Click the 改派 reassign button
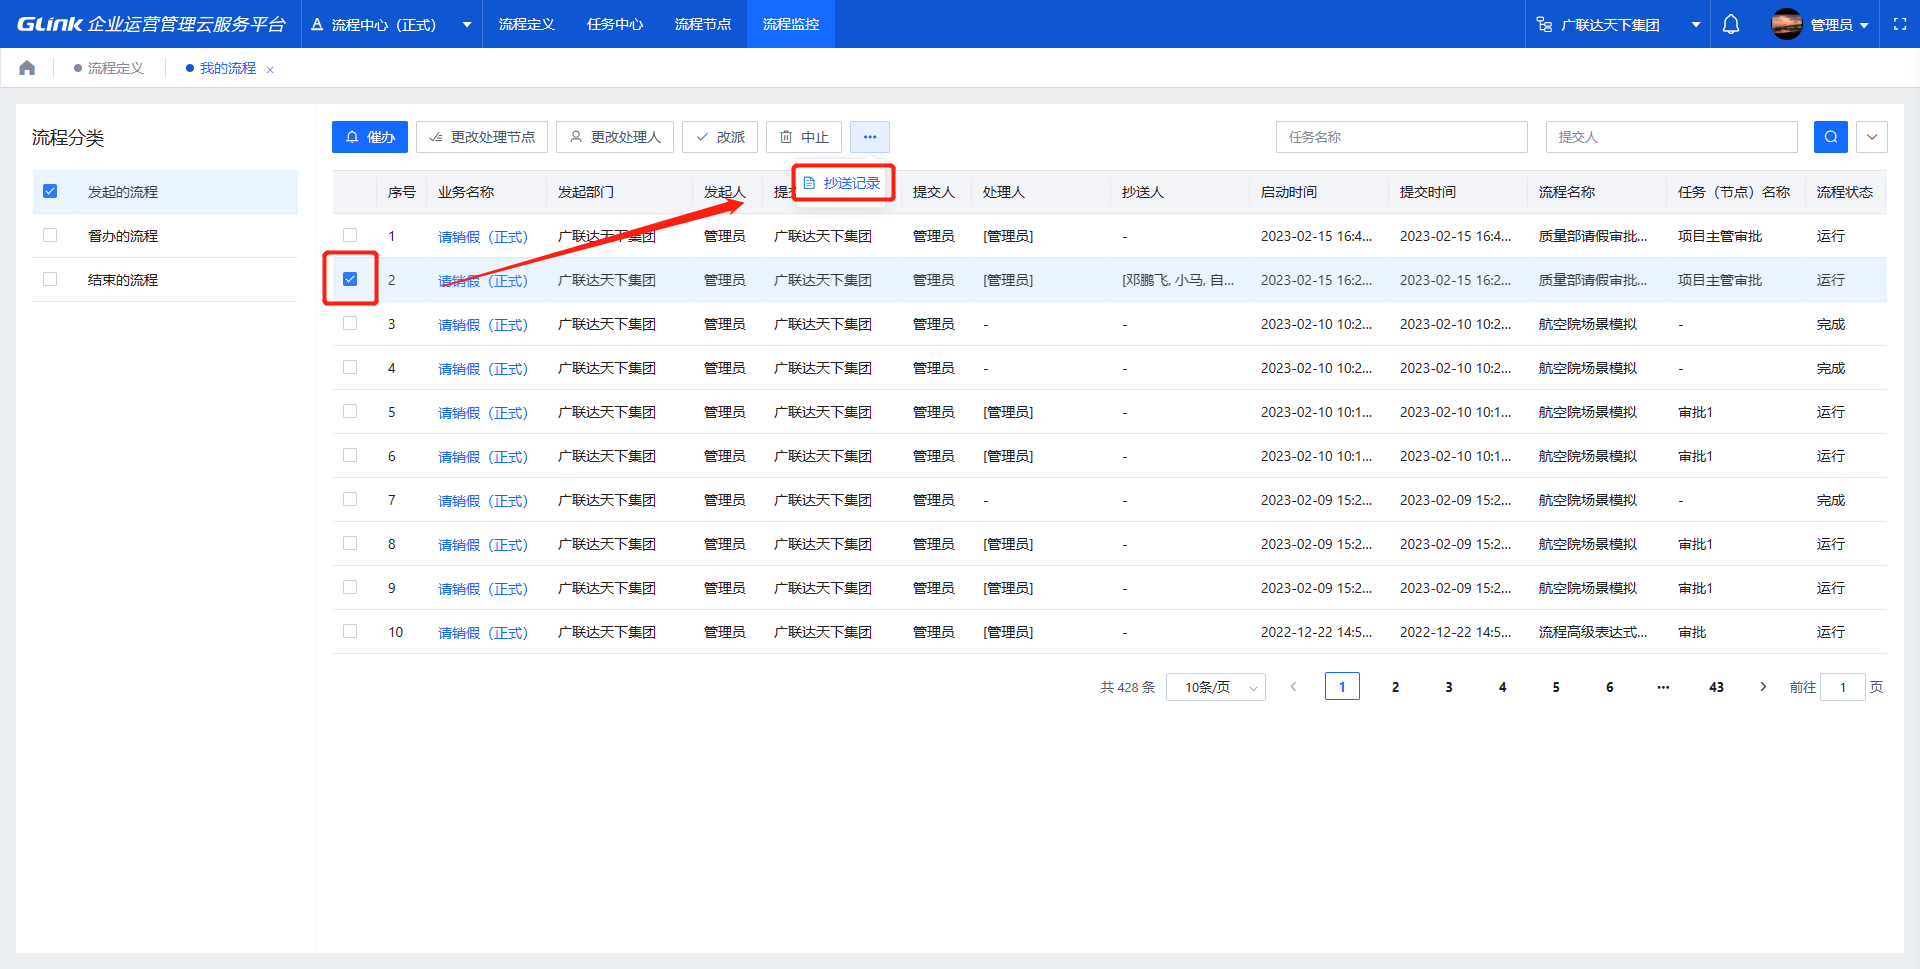This screenshot has height=969, width=1920. (720, 137)
